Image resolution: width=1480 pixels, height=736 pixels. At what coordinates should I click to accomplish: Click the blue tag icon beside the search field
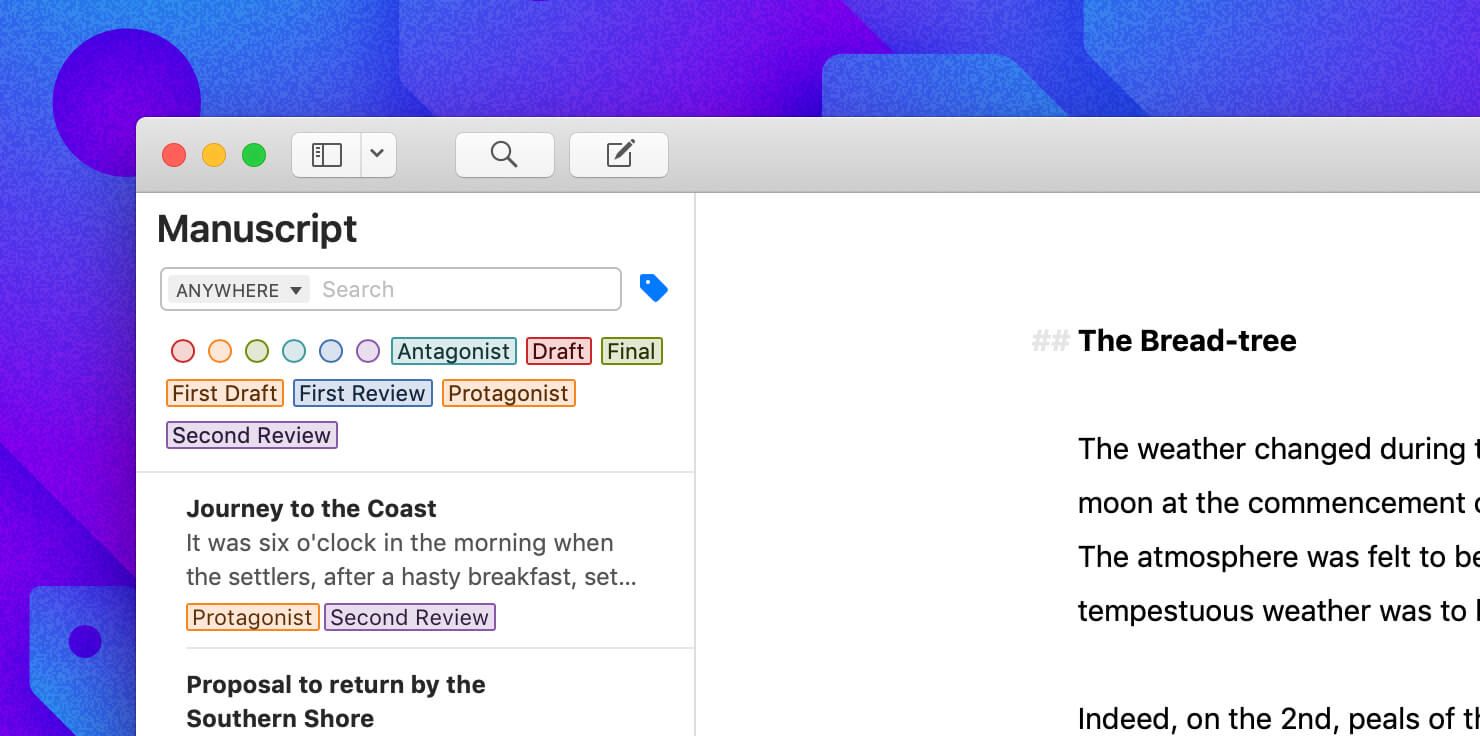click(x=654, y=288)
